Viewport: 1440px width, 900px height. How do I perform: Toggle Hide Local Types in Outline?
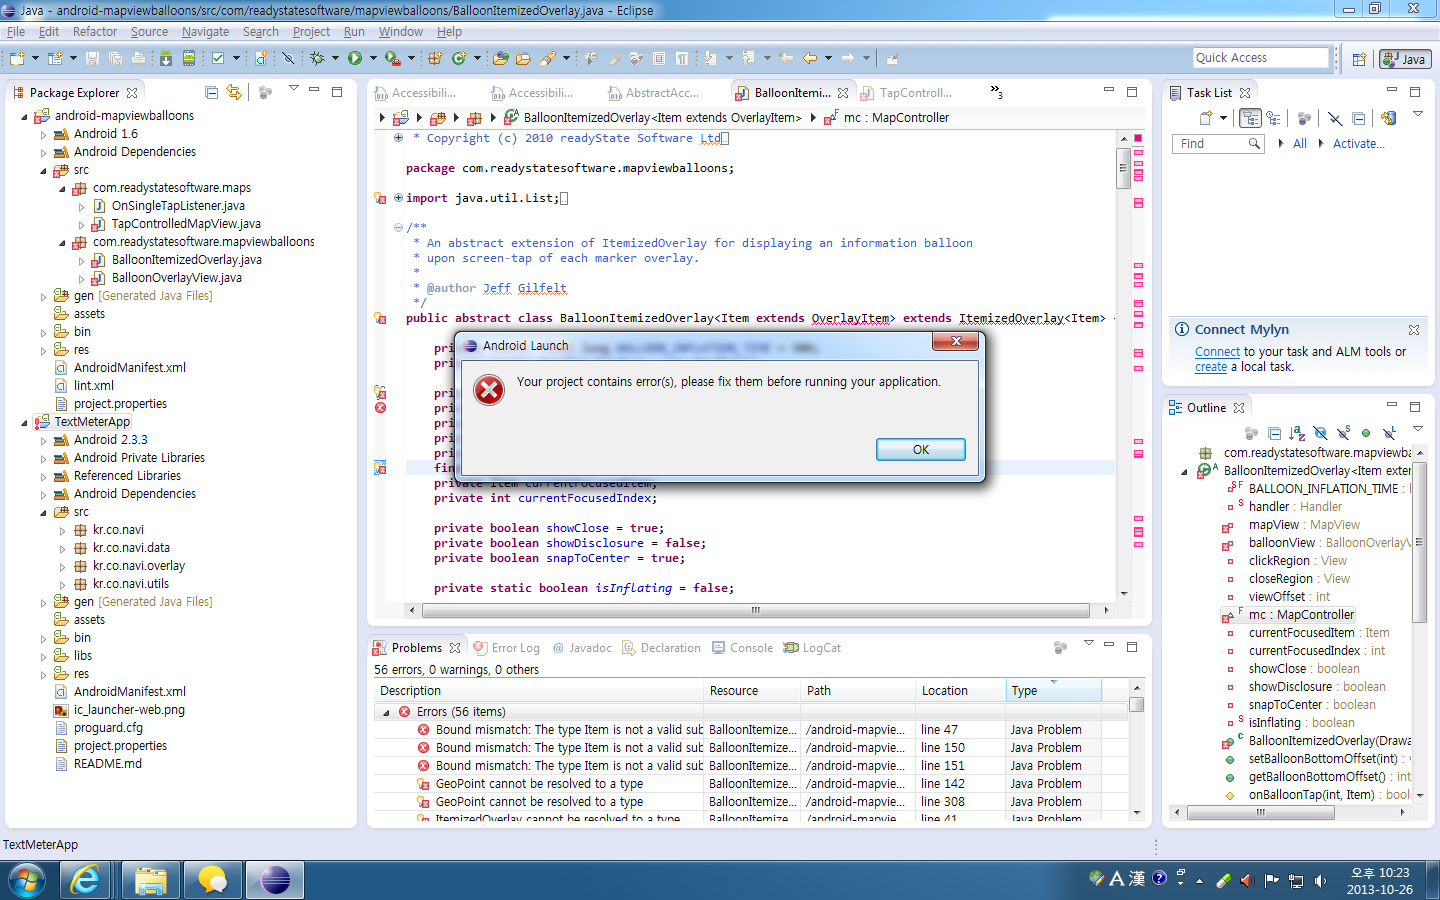pyautogui.click(x=1390, y=433)
